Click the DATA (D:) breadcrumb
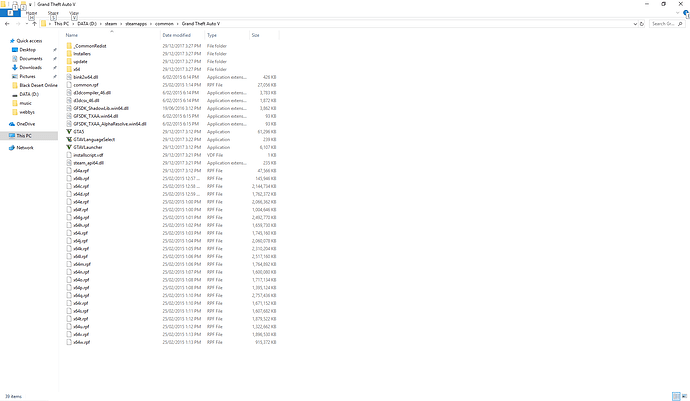The image size is (690, 401). point(87,24)
